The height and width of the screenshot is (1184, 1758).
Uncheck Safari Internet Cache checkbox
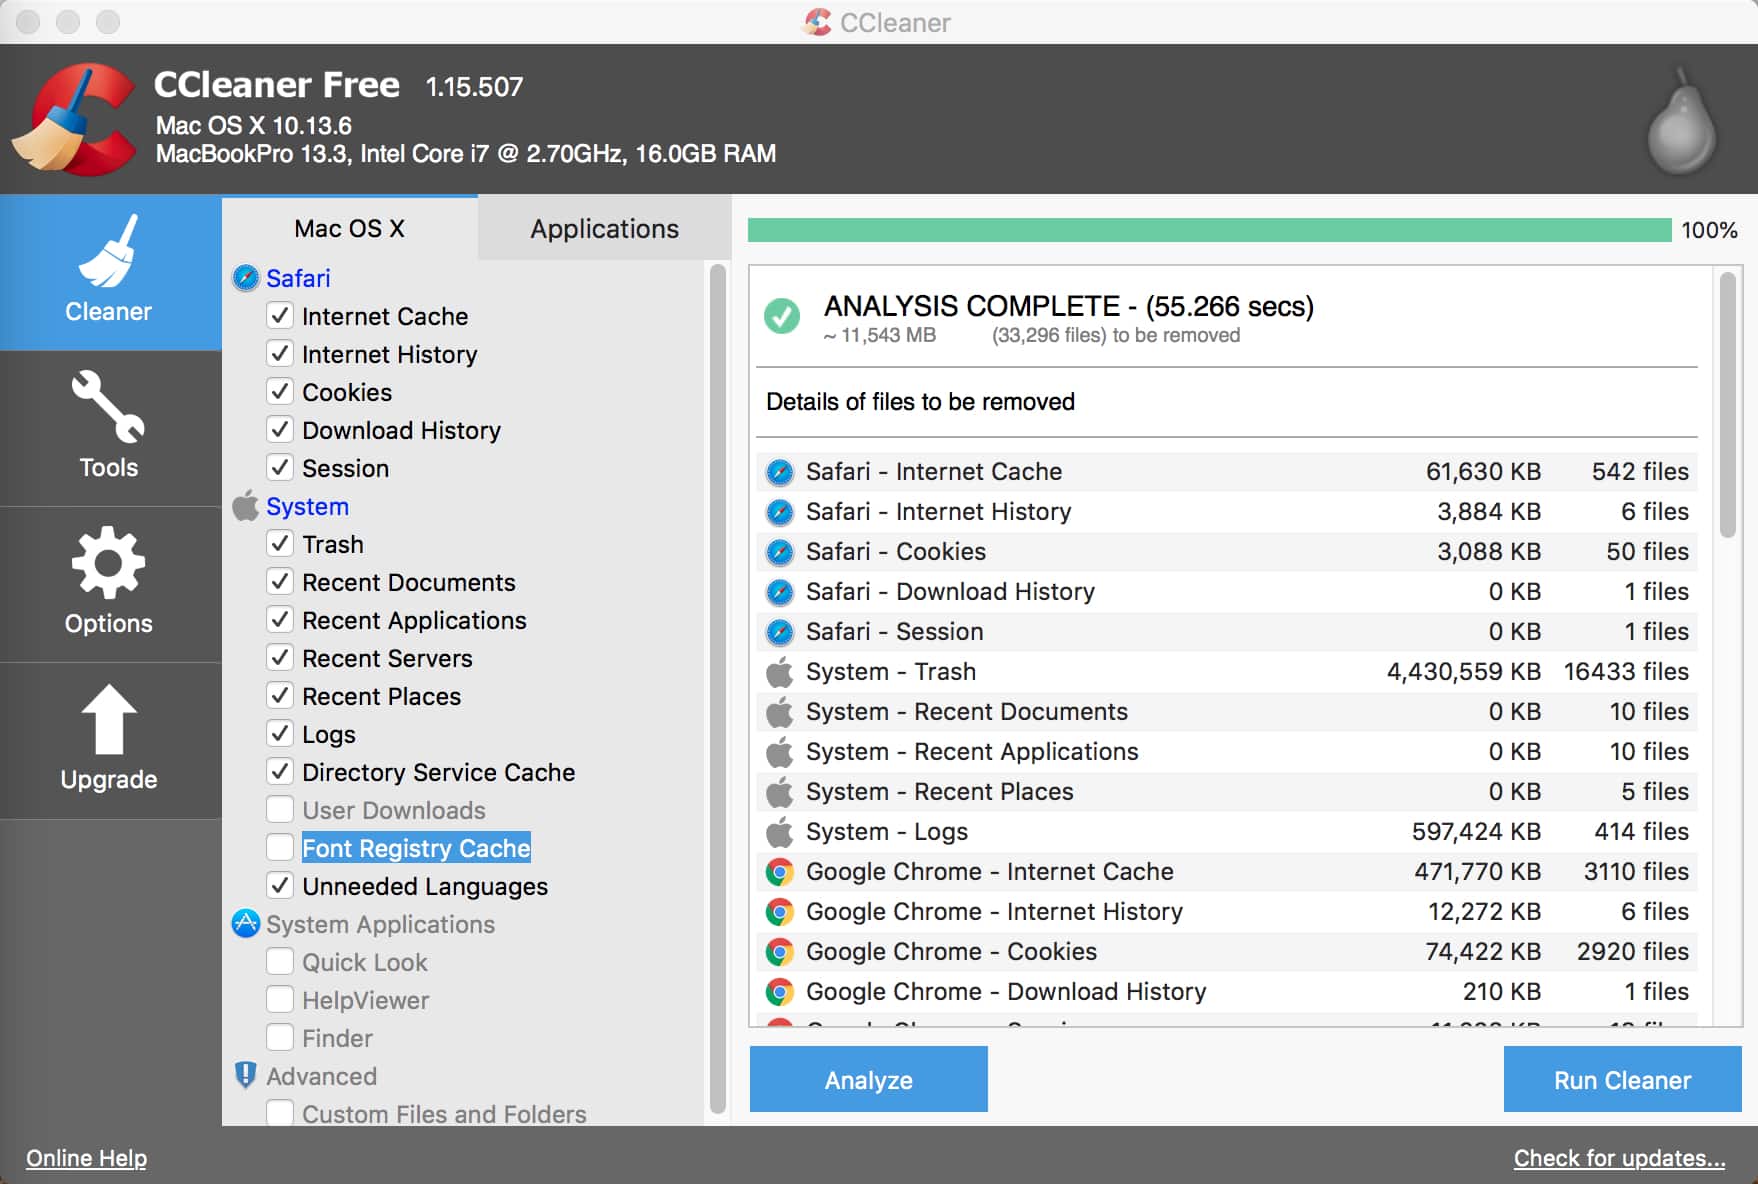click(x=280, y=316)
